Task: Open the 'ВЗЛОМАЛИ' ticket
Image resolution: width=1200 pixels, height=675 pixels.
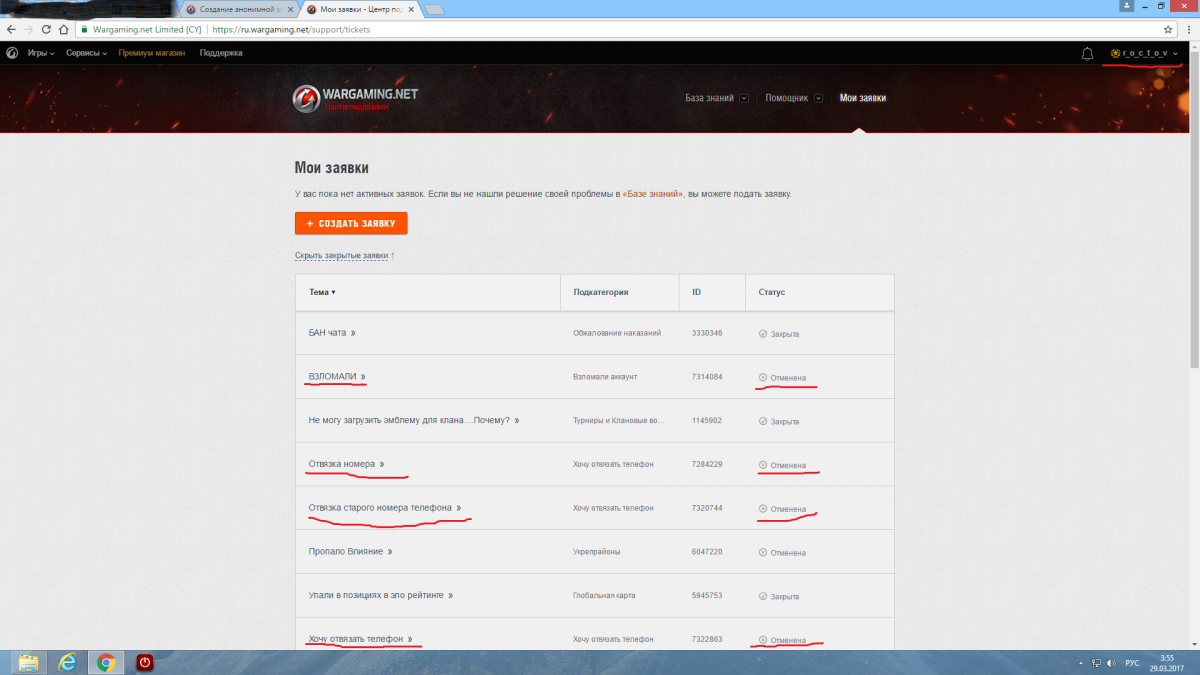Action: (337, 377)
